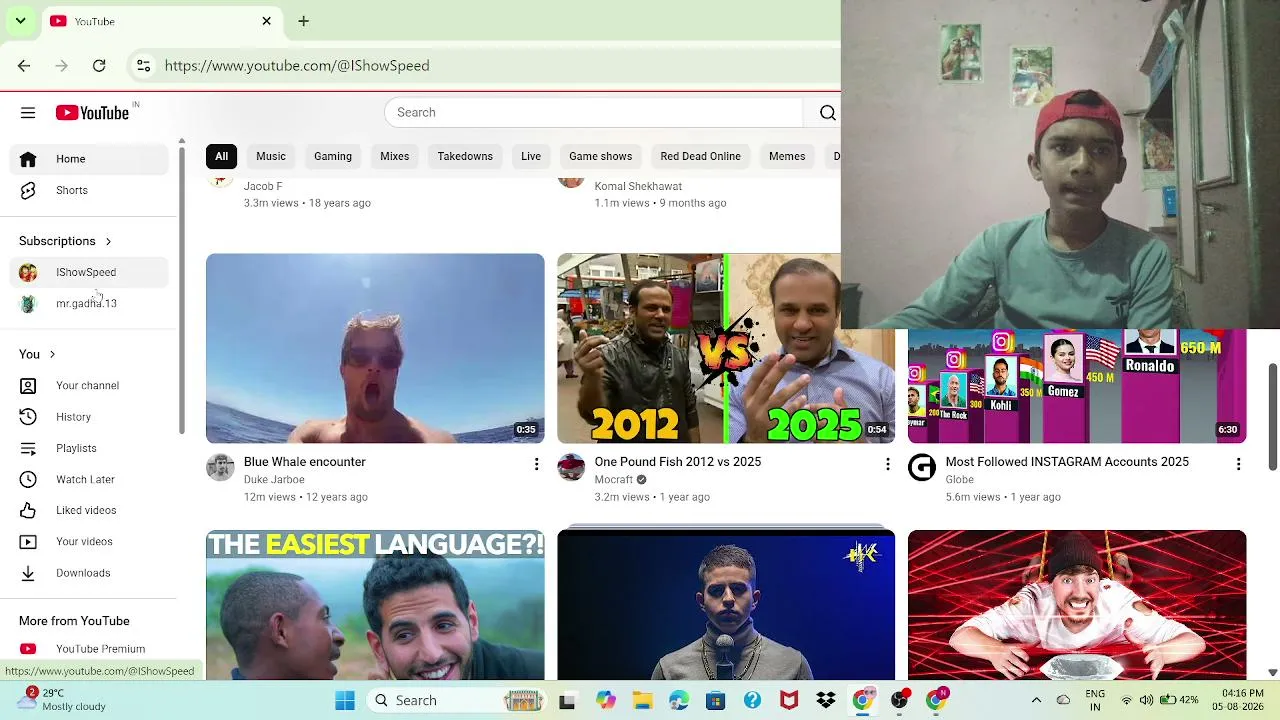Open Microsoft Store from the taskbar
1280x720 pixels.
click(715, 701)
